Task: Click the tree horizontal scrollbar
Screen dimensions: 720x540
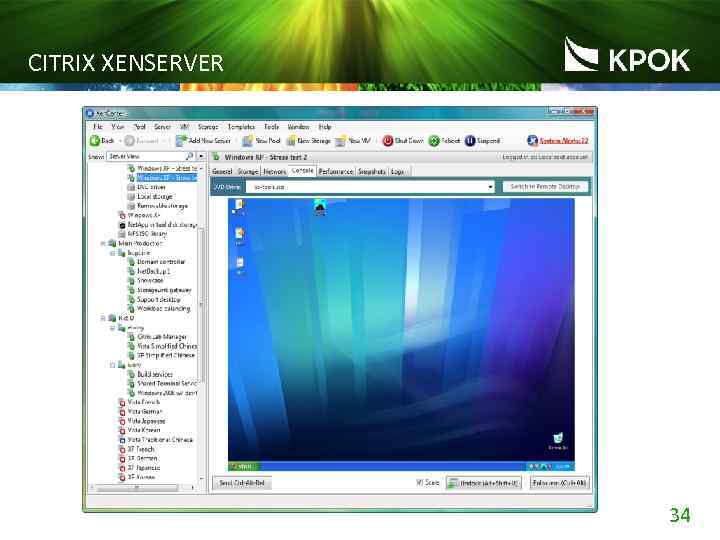Action: point(144,488)
